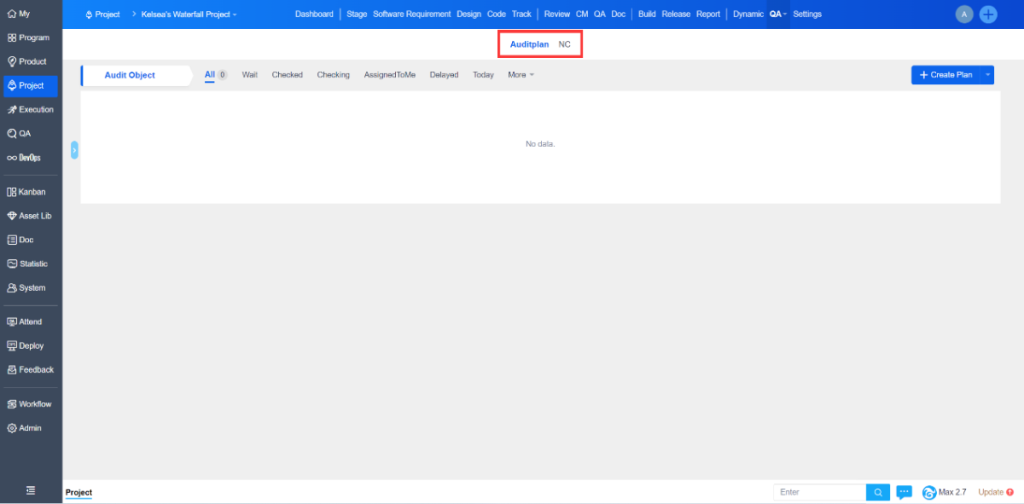Switch to the NC tab
This screenshot has height=504, width=1024.
(565, 45)
